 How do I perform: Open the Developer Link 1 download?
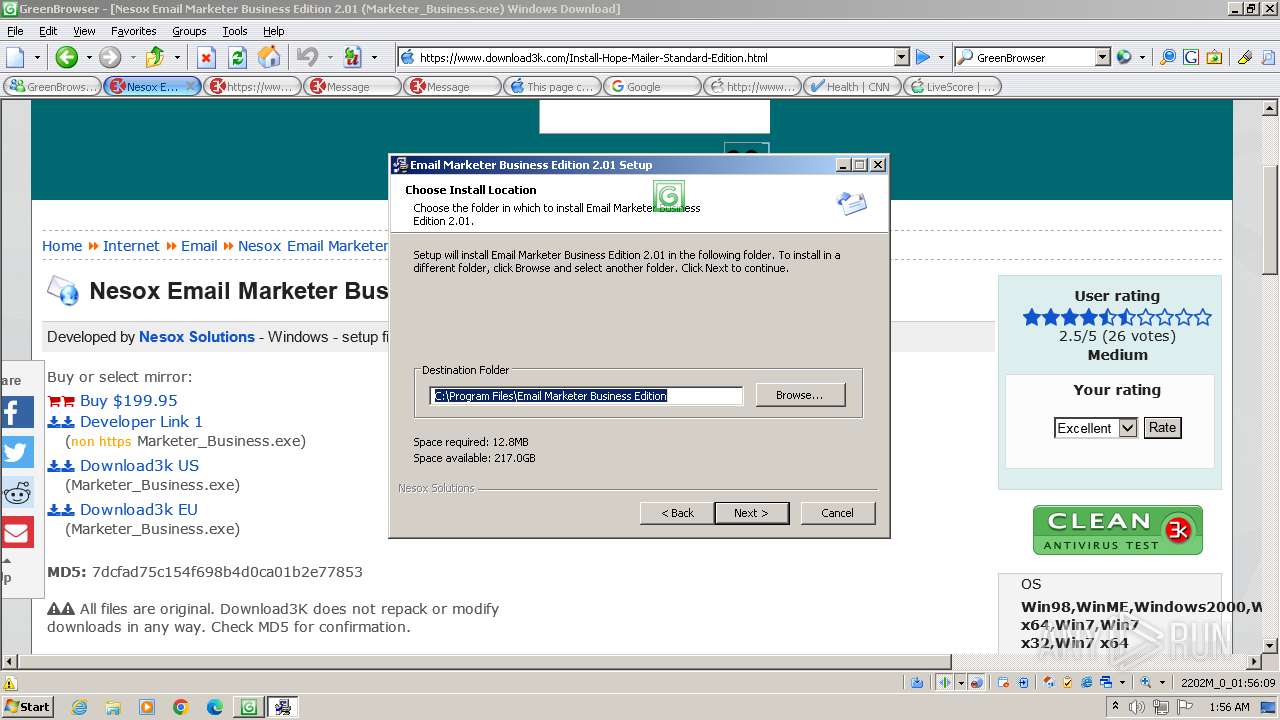coord(141,421)
